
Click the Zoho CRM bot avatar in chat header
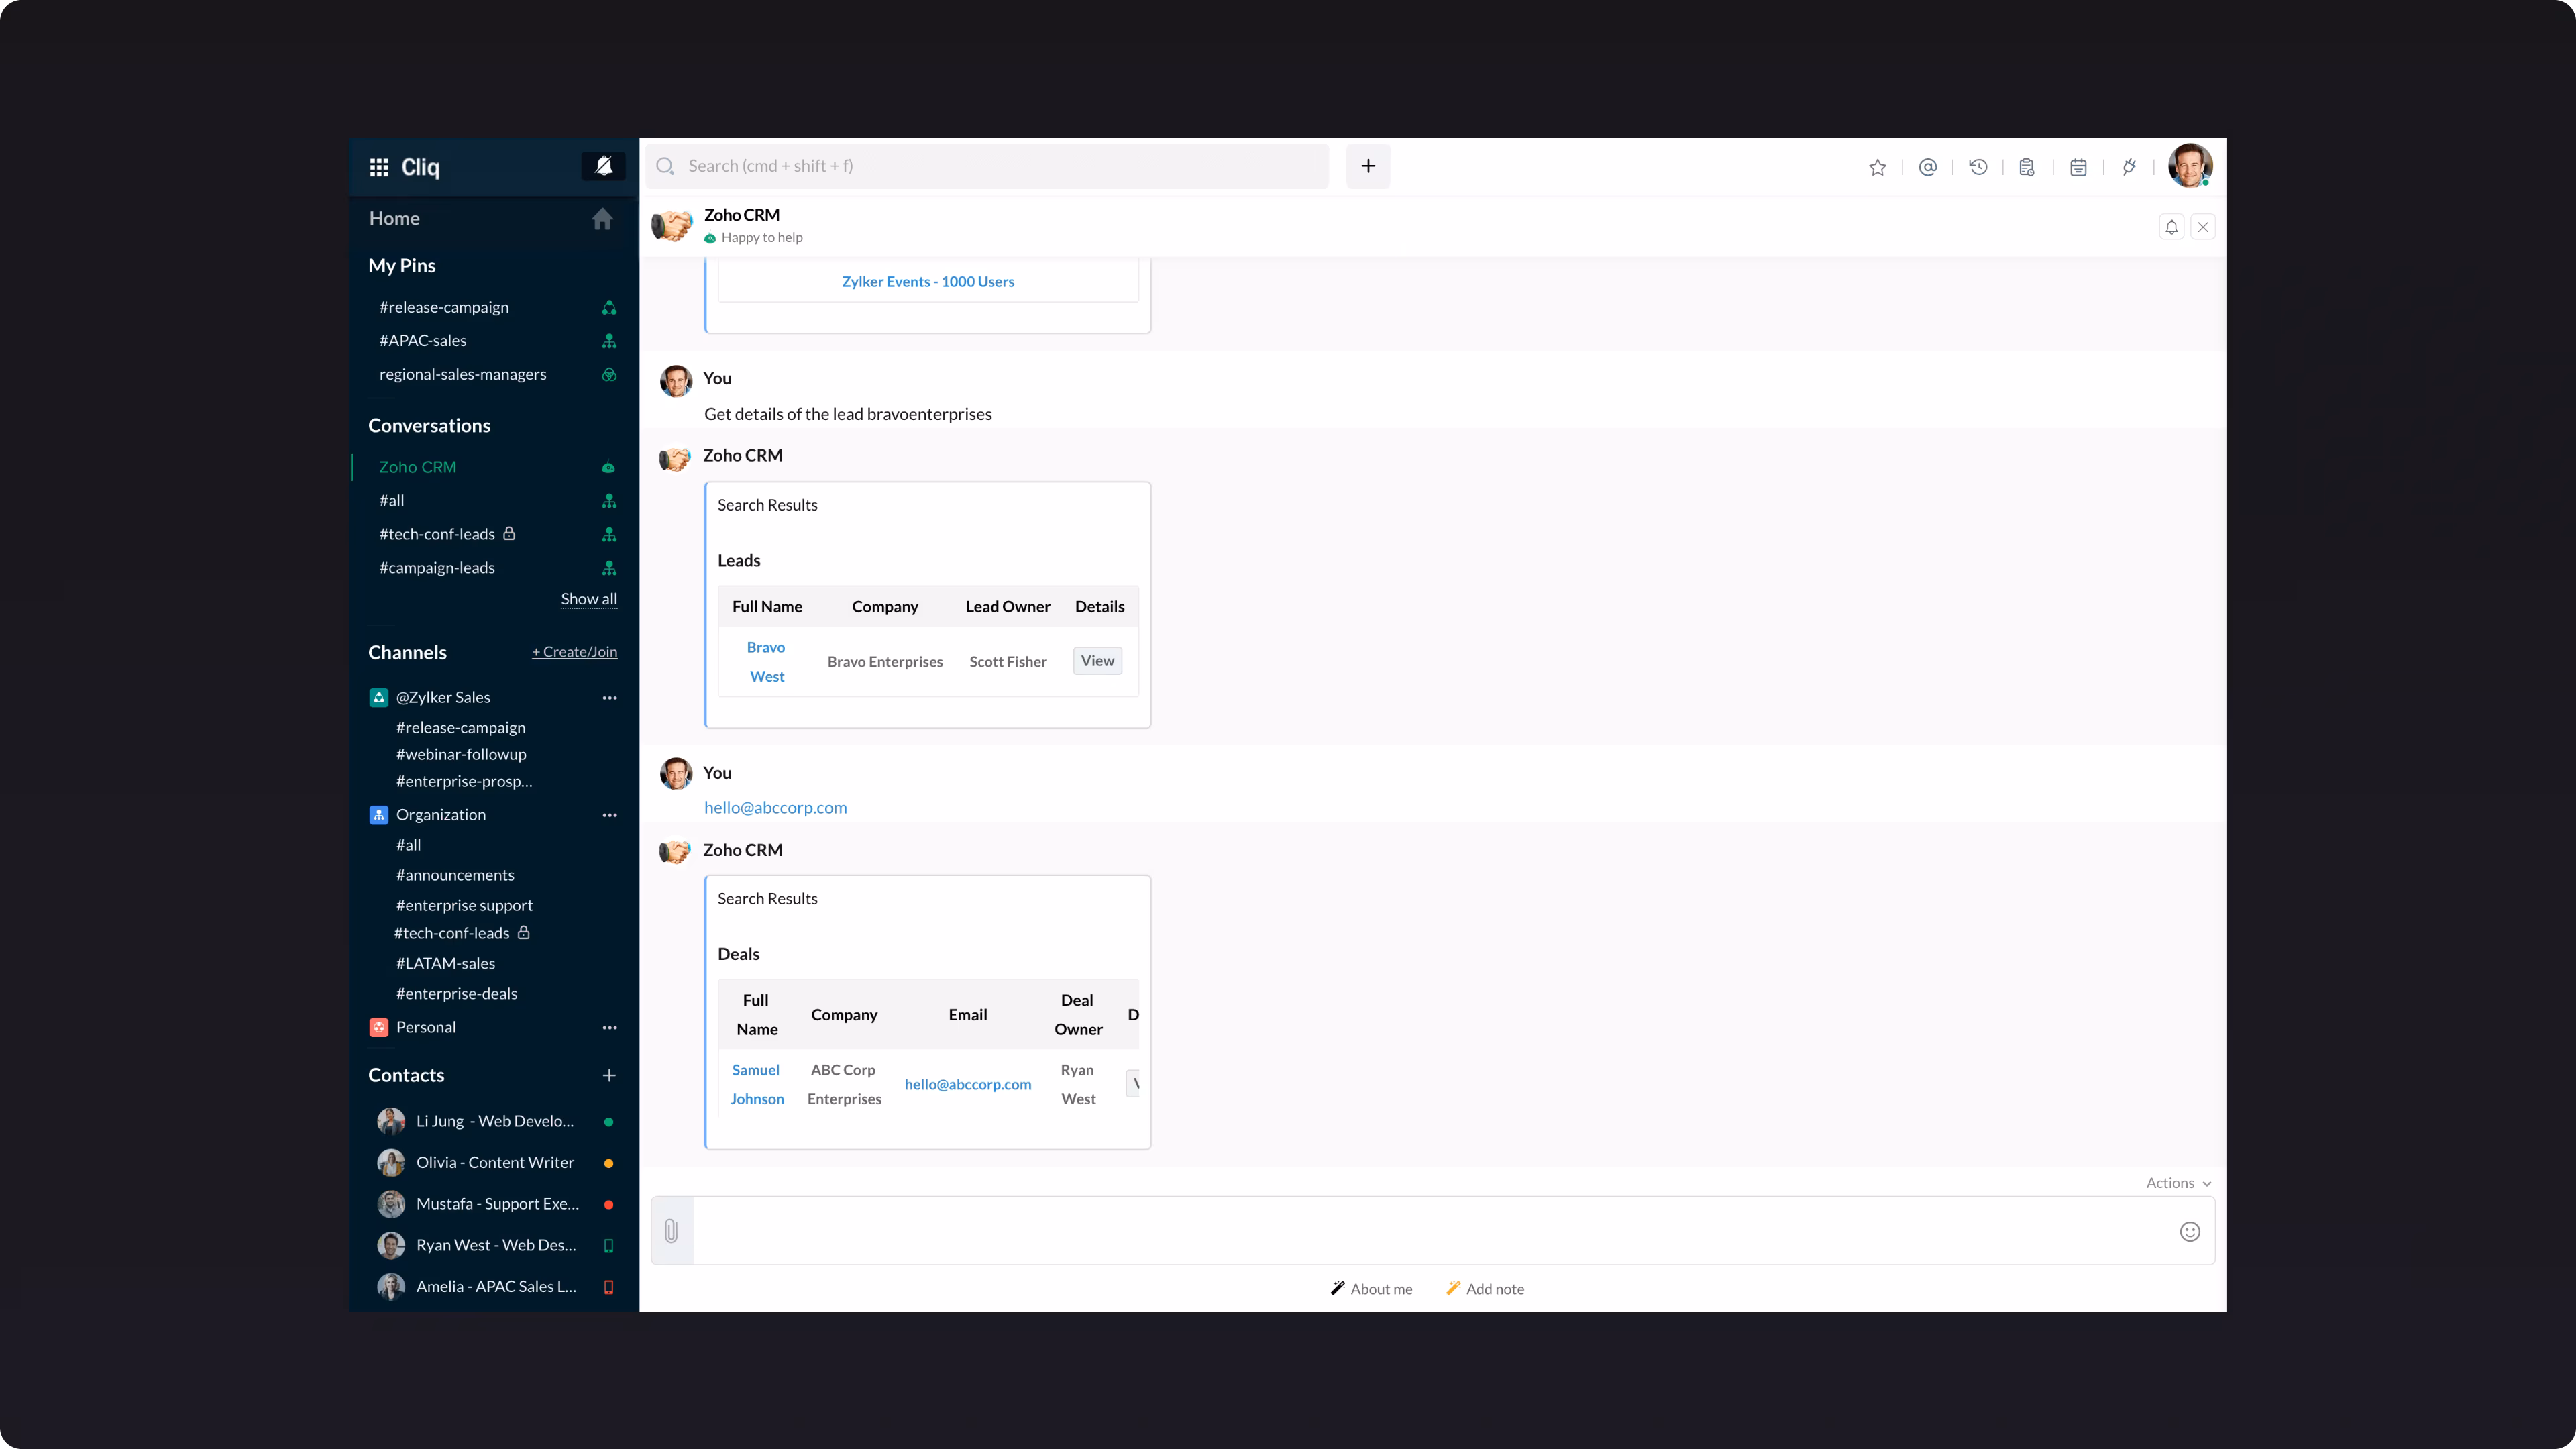[672, 225]
